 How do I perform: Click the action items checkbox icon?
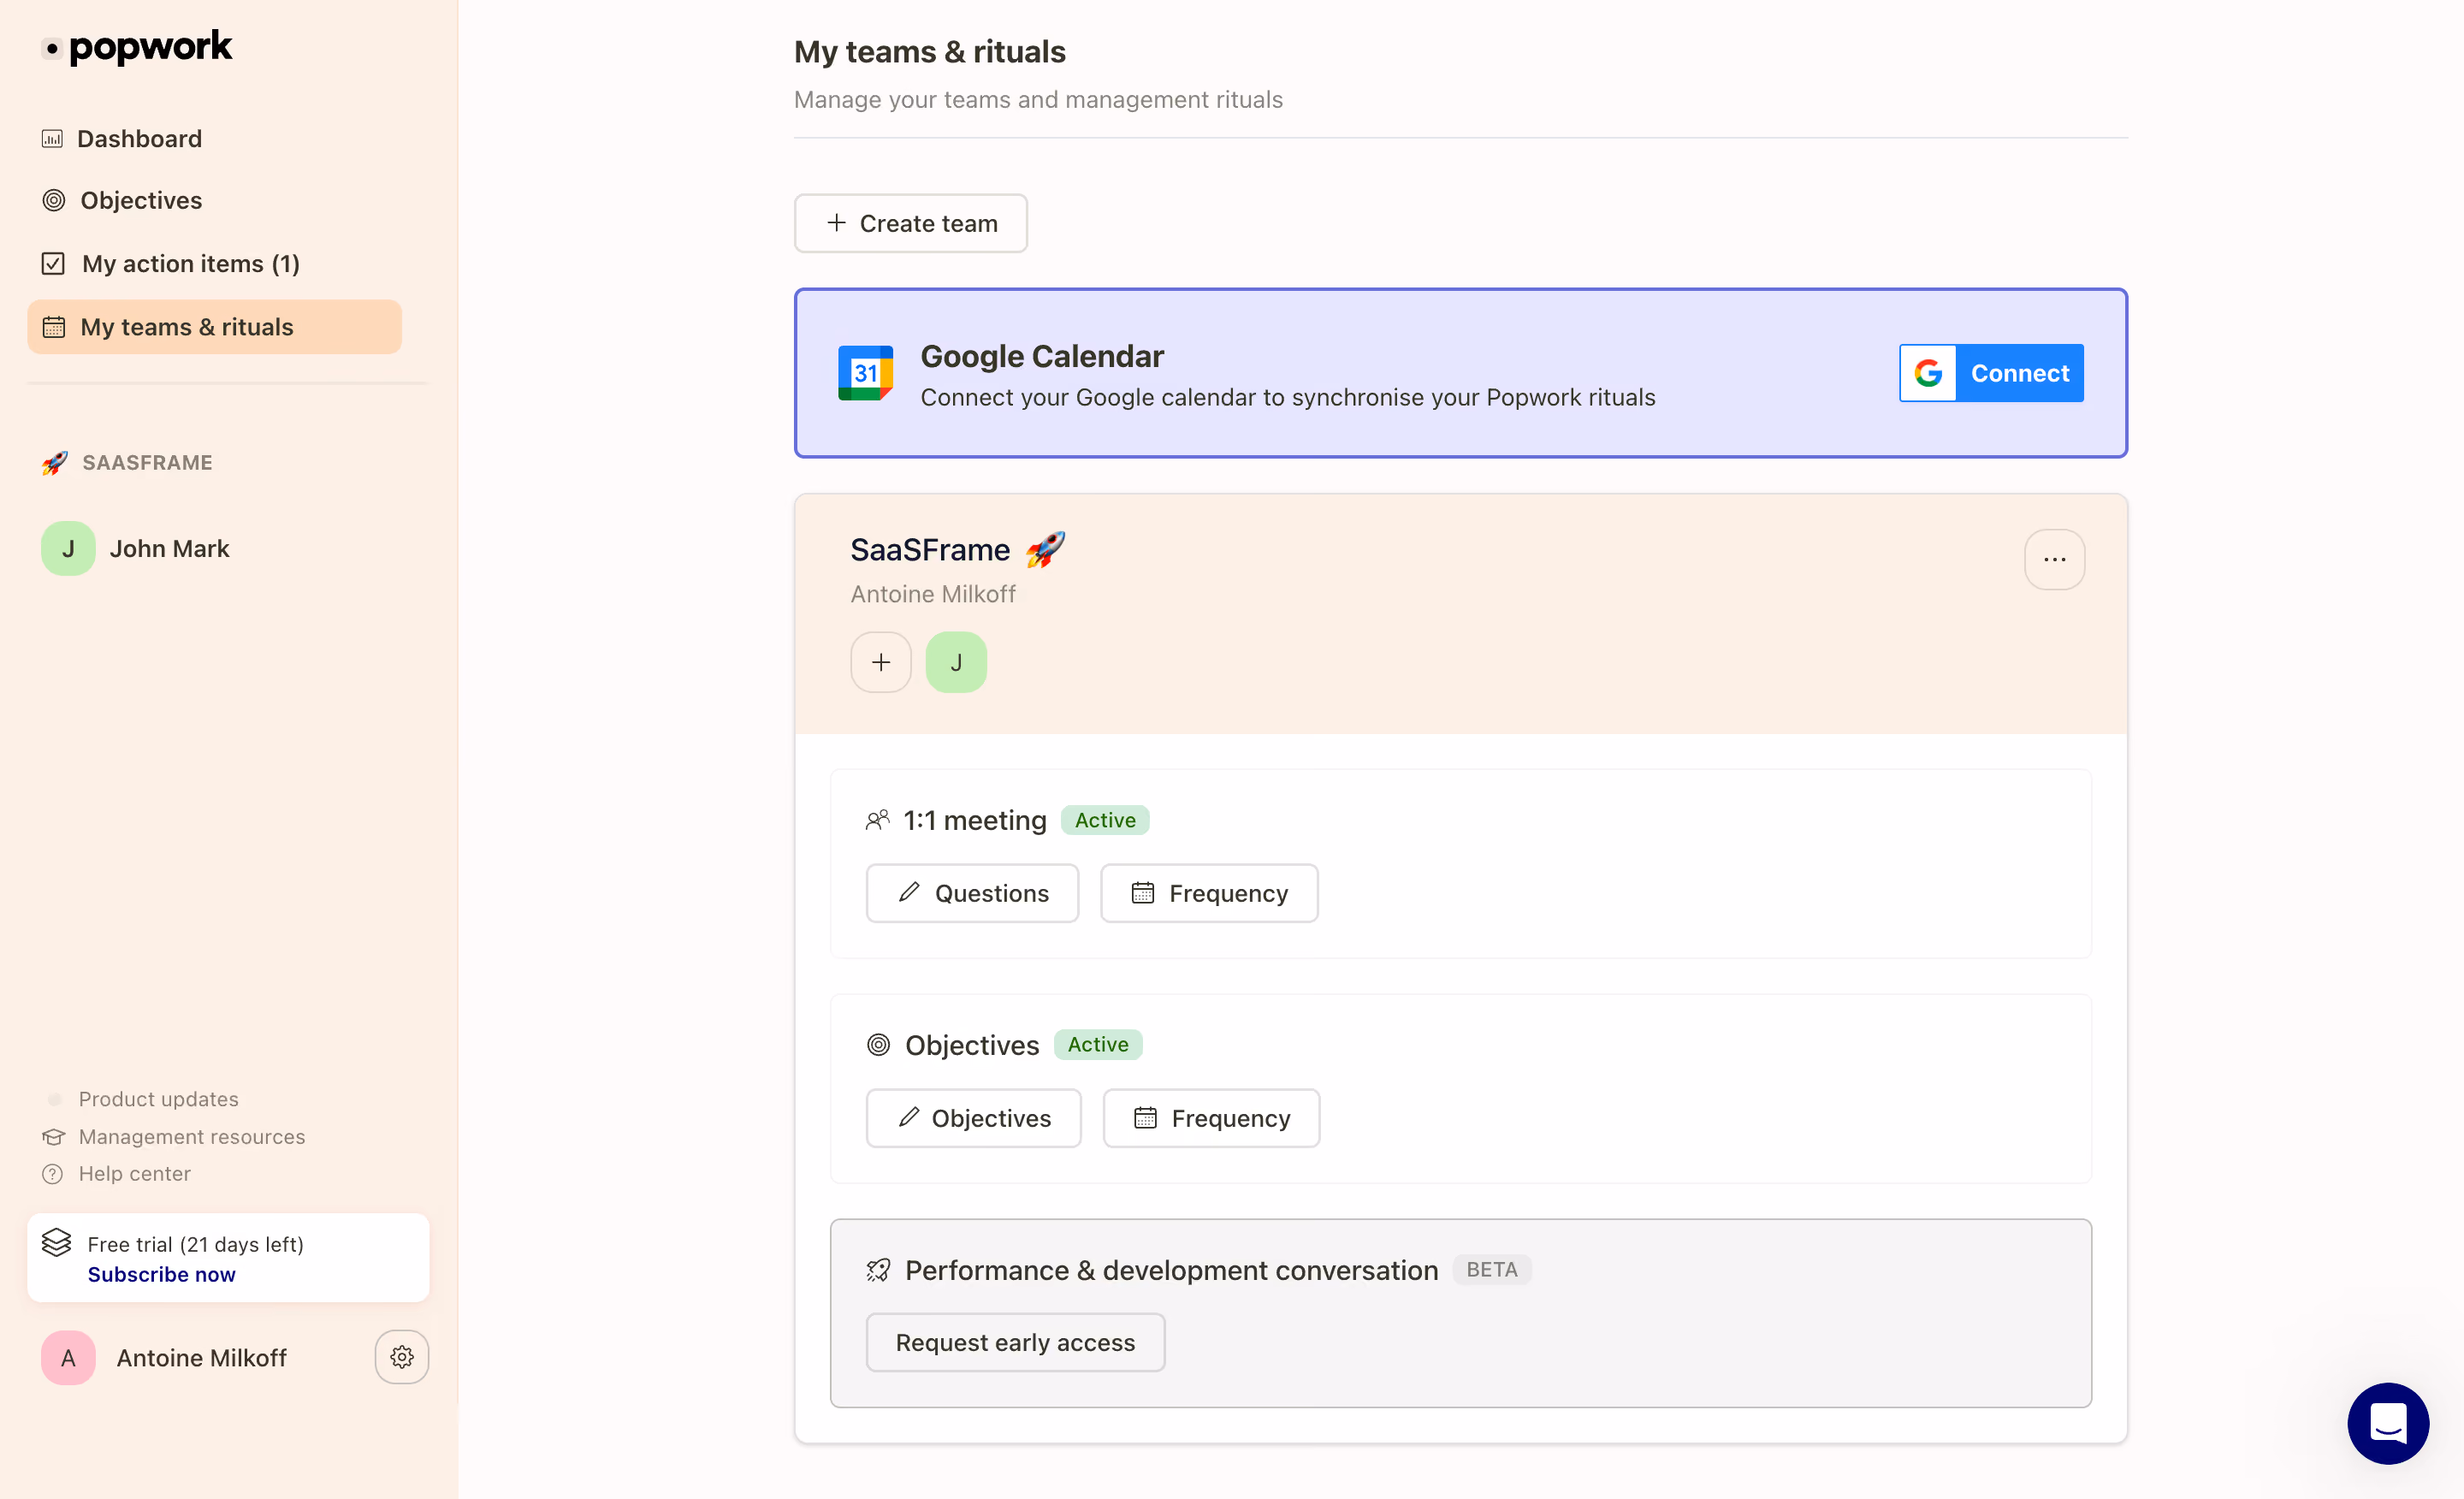pos(53,264)
